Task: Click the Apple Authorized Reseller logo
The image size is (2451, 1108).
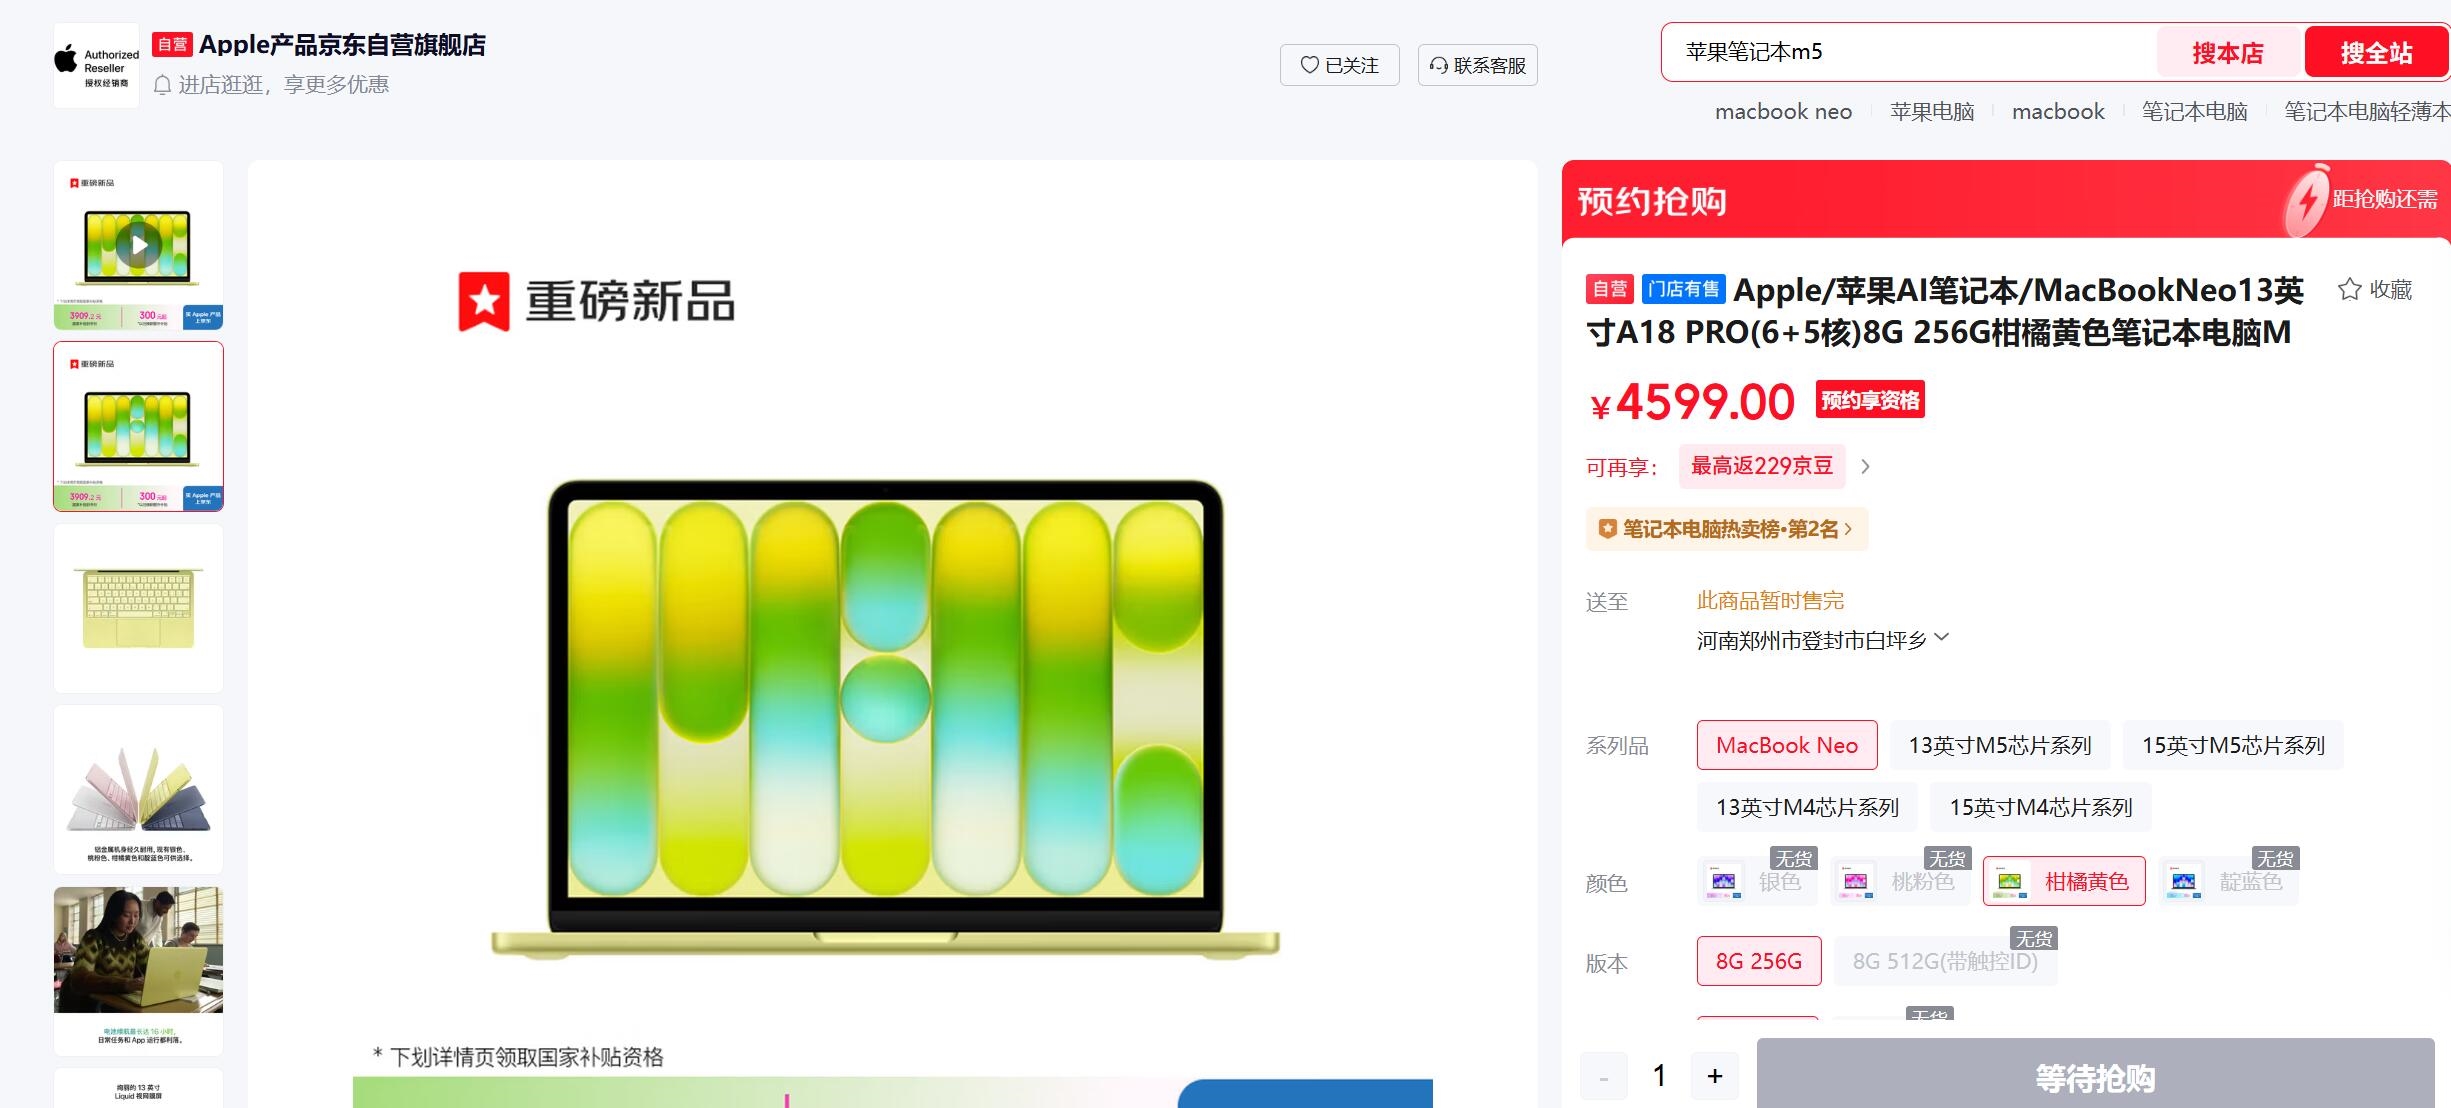Action: (x=97, y=65)
